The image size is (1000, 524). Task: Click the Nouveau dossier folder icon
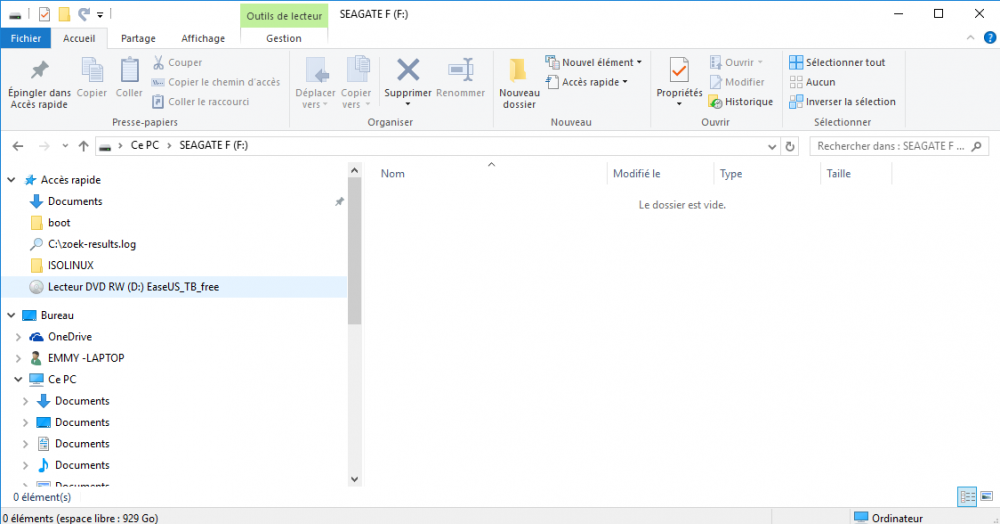tap(518, 70)
